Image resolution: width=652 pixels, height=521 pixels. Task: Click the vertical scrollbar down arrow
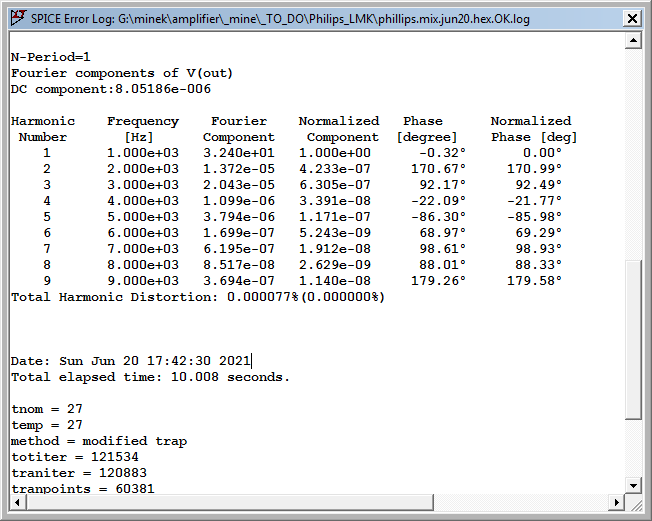[x=633, y=485]
